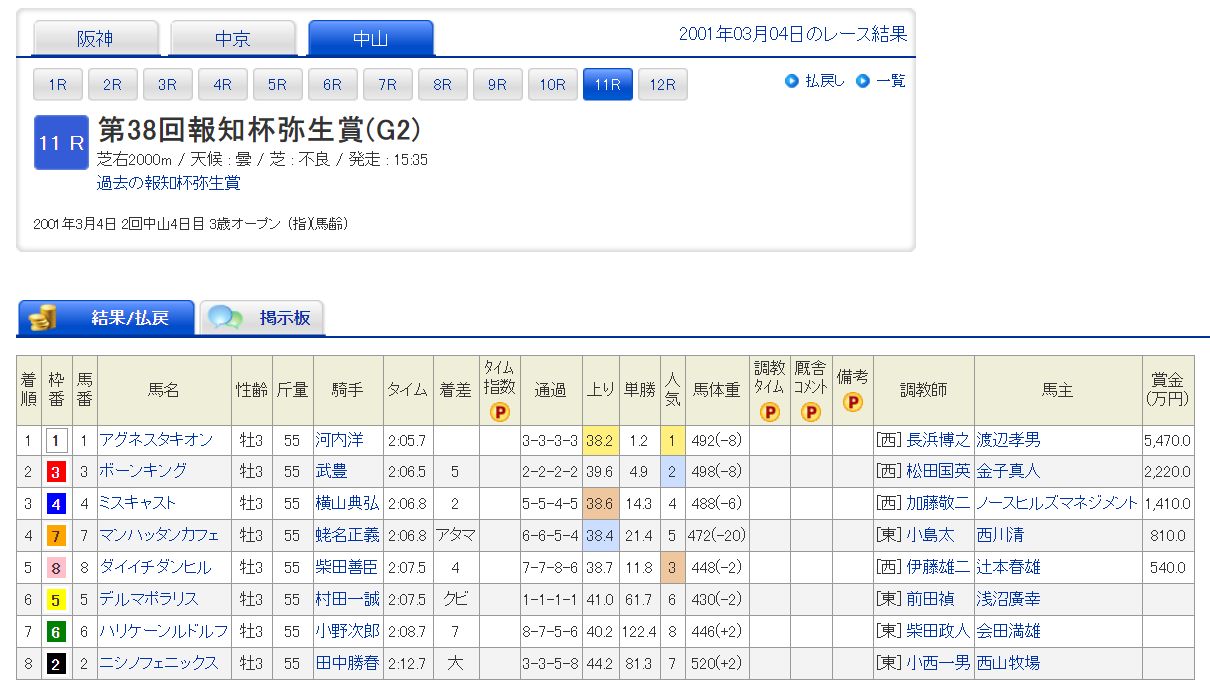Click the P icon under タイム指数
Image resolution: width=1210 pixels, height=685 pixels.
499,411
